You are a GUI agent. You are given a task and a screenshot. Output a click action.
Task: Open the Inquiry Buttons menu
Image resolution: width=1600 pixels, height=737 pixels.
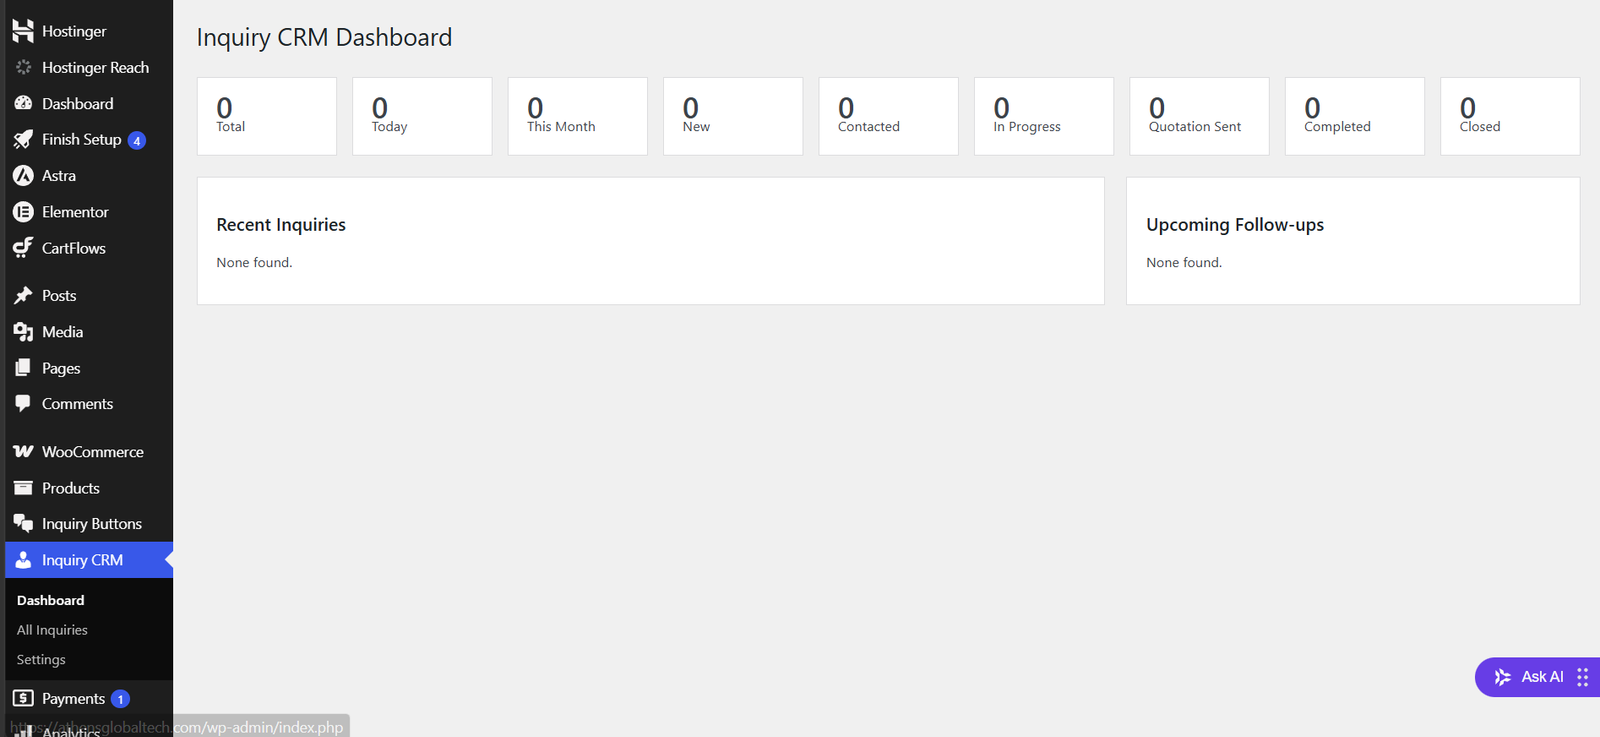[87, 524]
